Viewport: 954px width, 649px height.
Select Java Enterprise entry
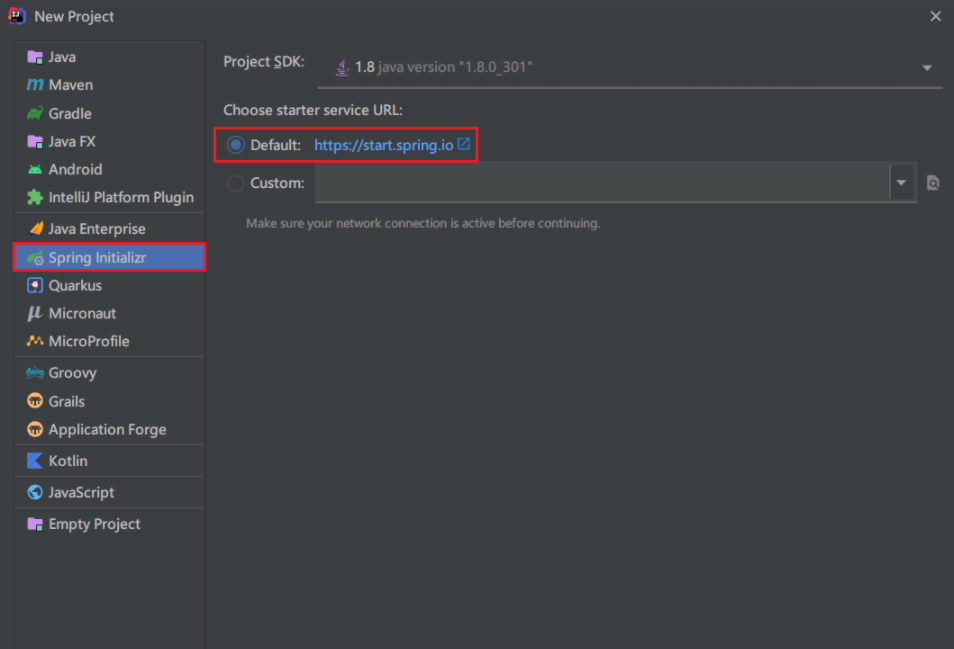tap(110, 229)
